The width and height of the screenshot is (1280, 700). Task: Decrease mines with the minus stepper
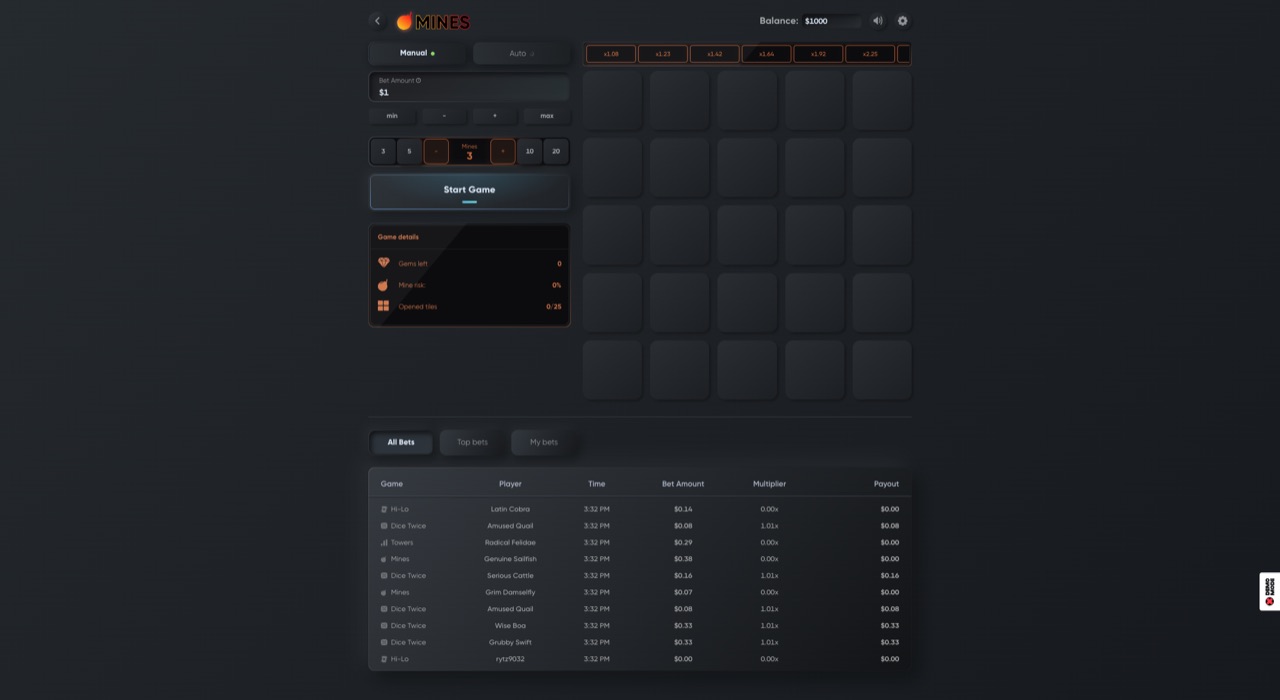coord(436,151)
